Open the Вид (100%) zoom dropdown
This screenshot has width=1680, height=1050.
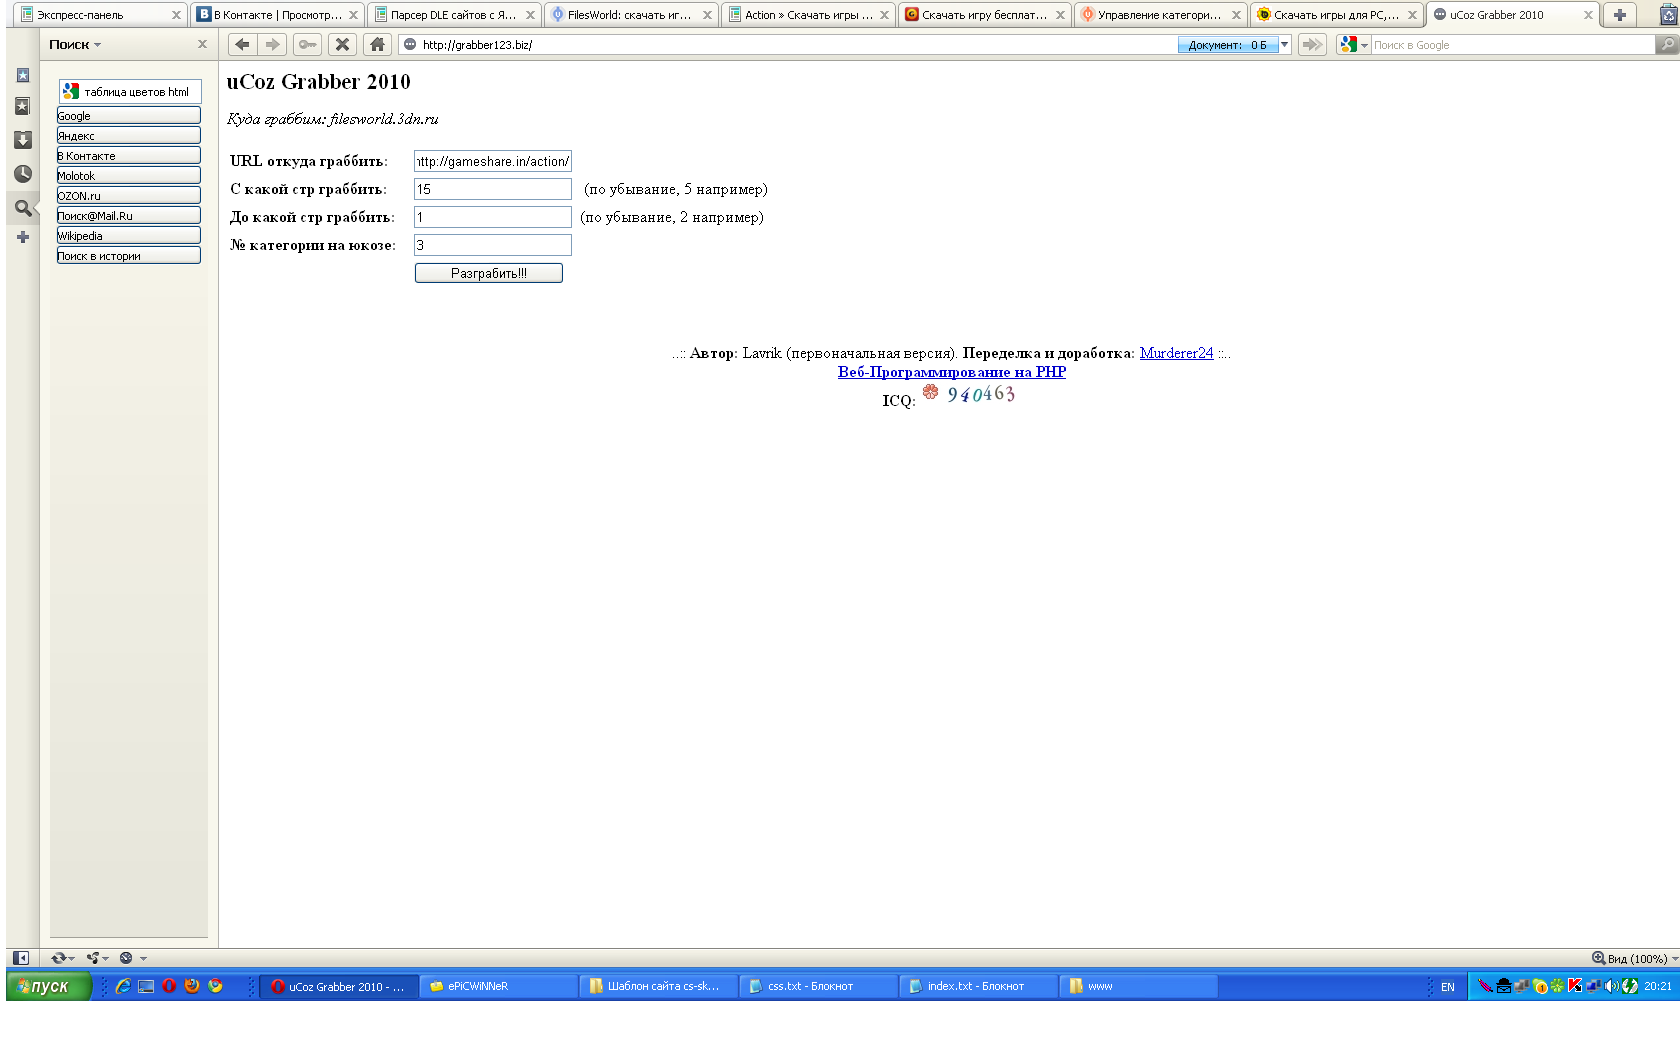click(1635, 958)
